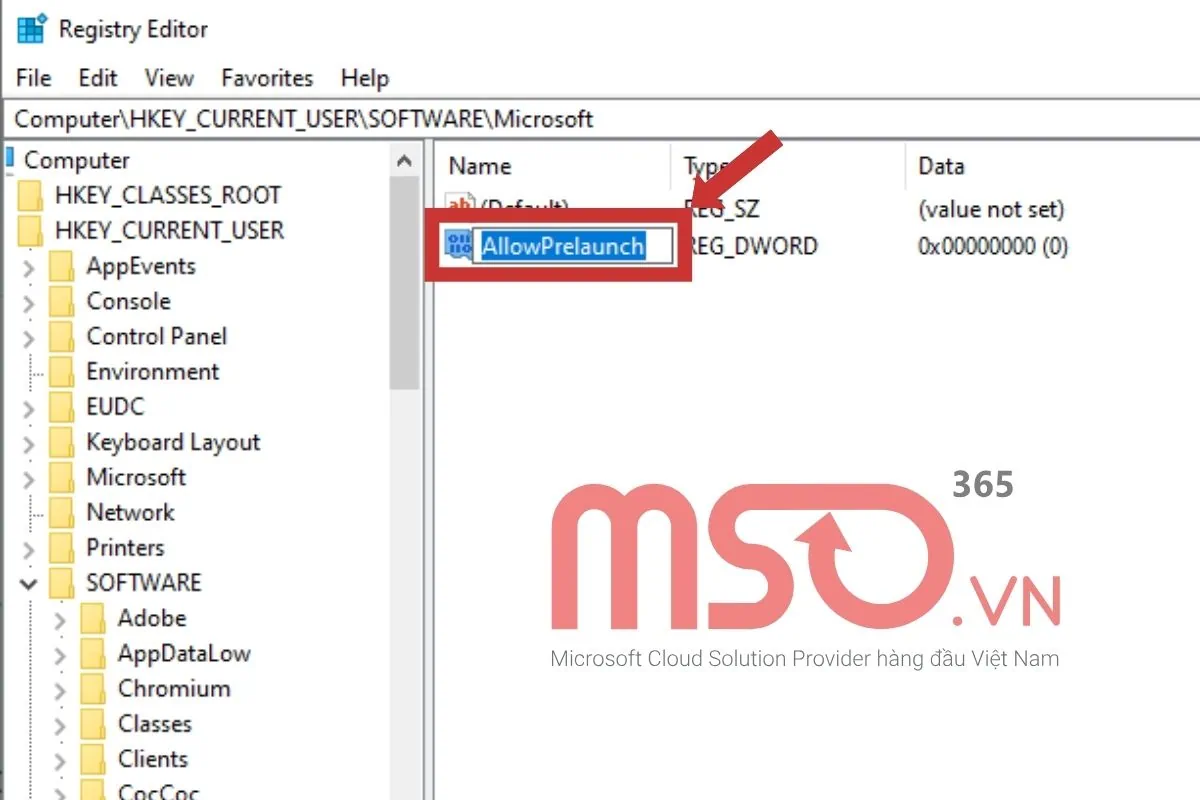Image resolution: width=1200 pixels, height=800 pixels.
Task: Click the AllowPrelaunch DWORD value icon
Action: click(x=459, y=245)
